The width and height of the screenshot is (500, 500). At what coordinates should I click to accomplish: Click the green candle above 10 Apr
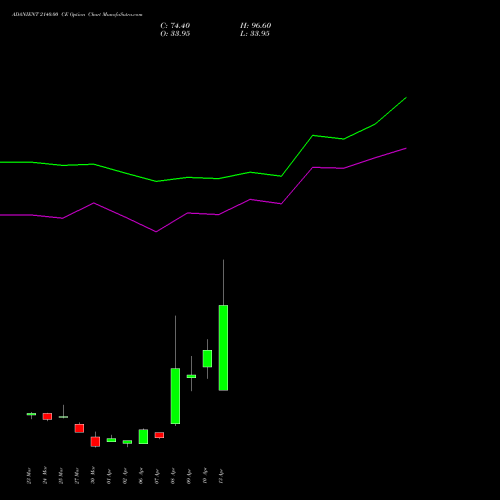[x=207, y=359]
